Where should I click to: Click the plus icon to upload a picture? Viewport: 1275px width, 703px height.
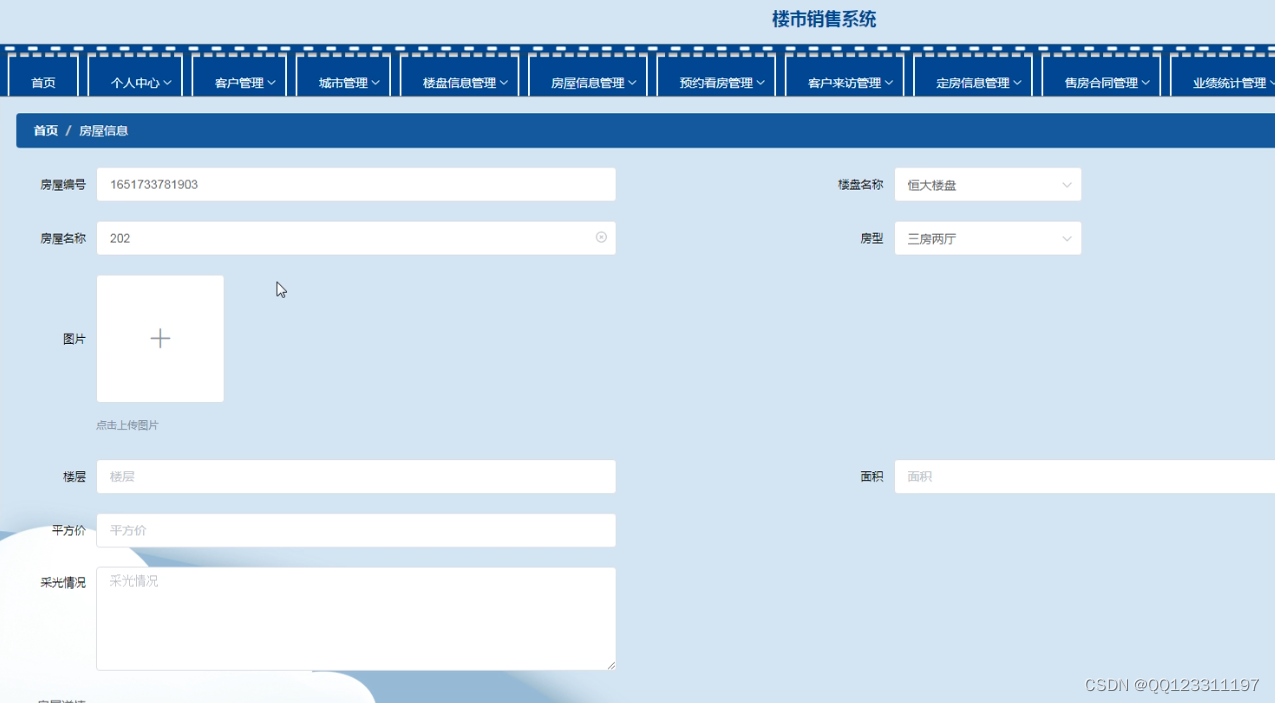(x=160, y=339)
